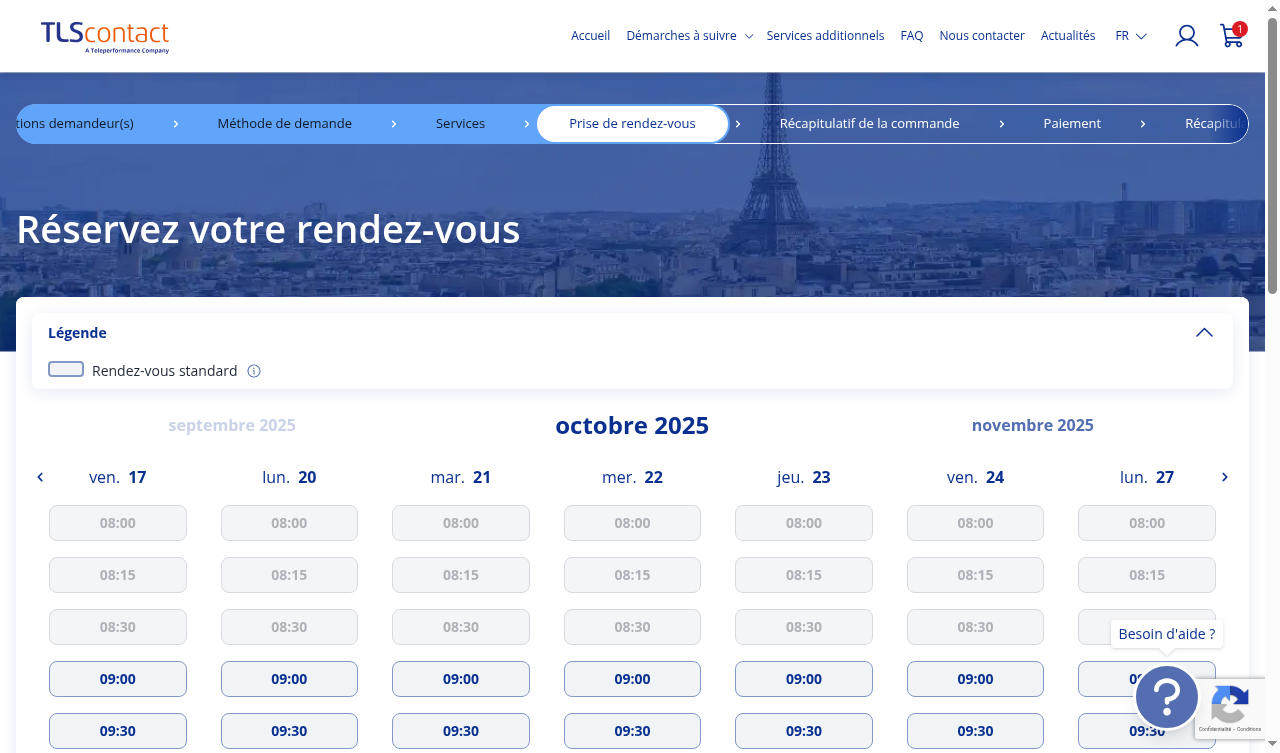Book 09:00 slot on mer. 22
Image resolution: width=1280 pixels, height=753 pixels.
632,679
